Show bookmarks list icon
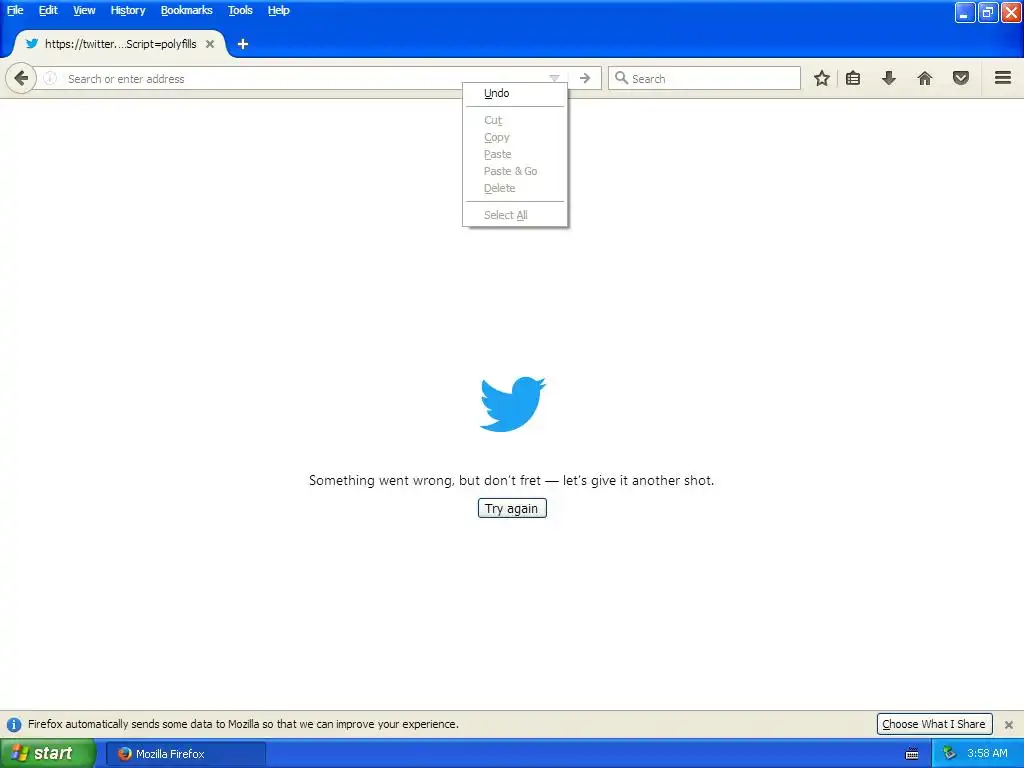 (853, 78)
